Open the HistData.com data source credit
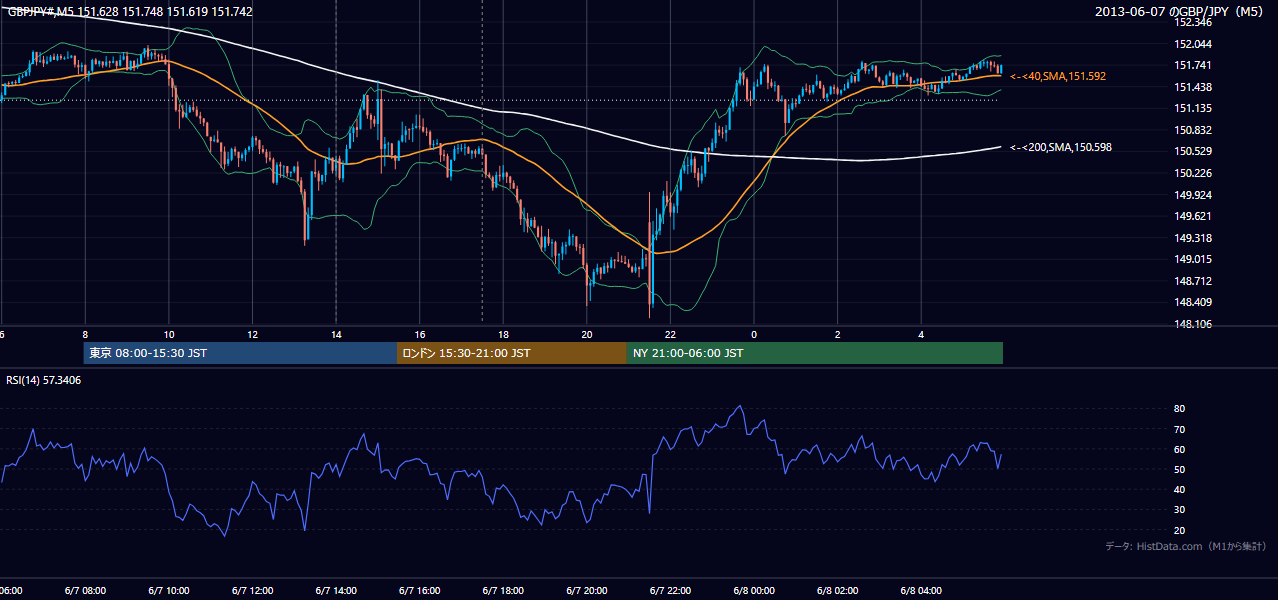Image resolution: width=1278 pixels, height=600 pixels. (x=1186, y=546)
